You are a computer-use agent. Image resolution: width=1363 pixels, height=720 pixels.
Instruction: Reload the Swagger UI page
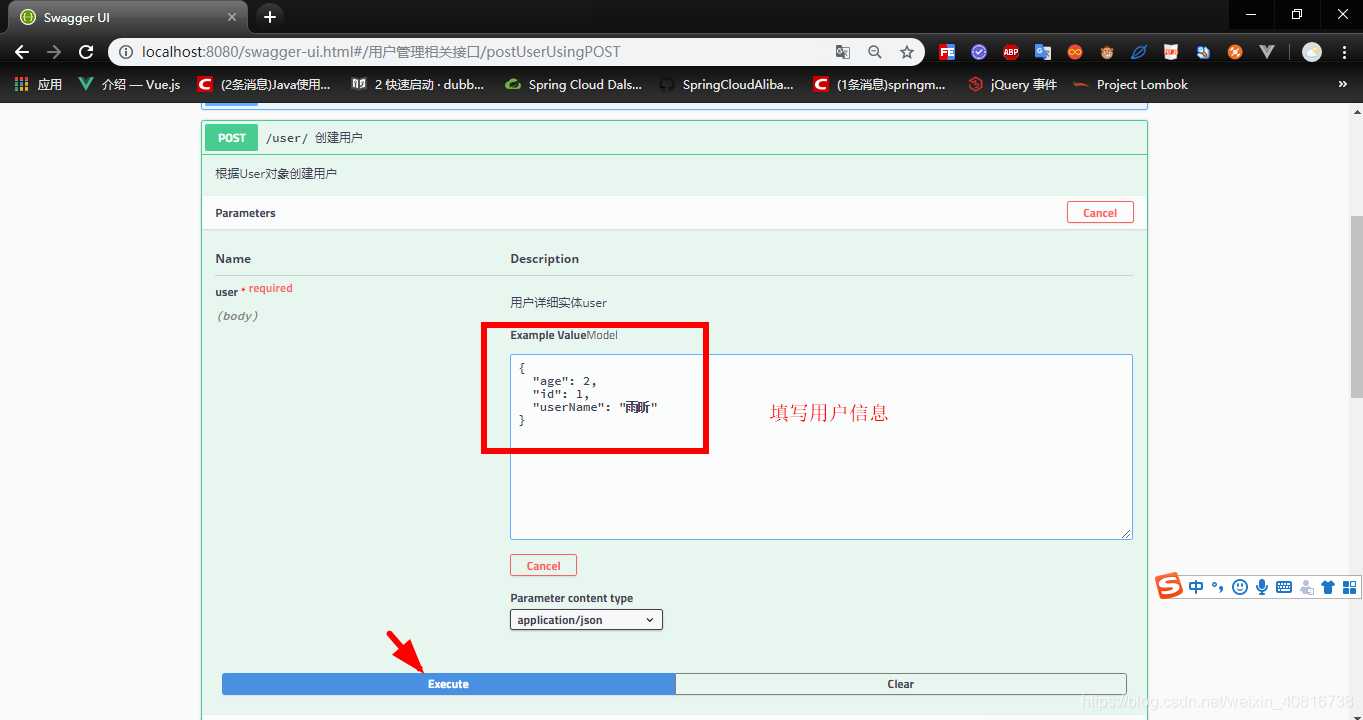(86, 52)
